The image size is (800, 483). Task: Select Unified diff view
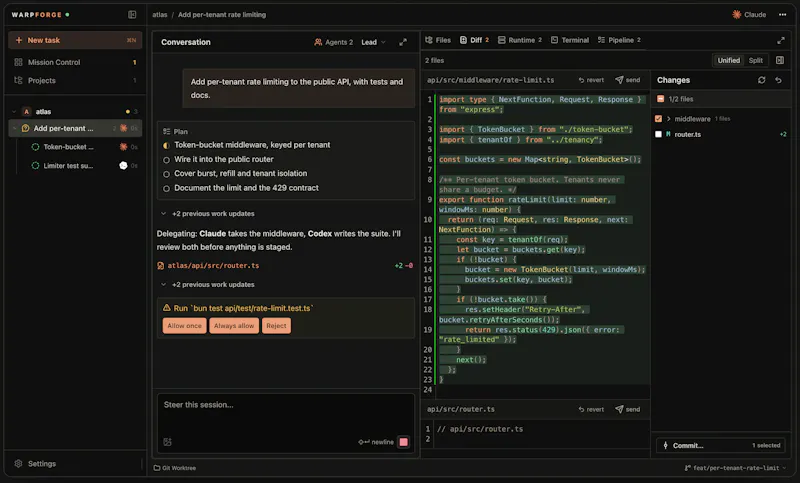click(729, 61)
